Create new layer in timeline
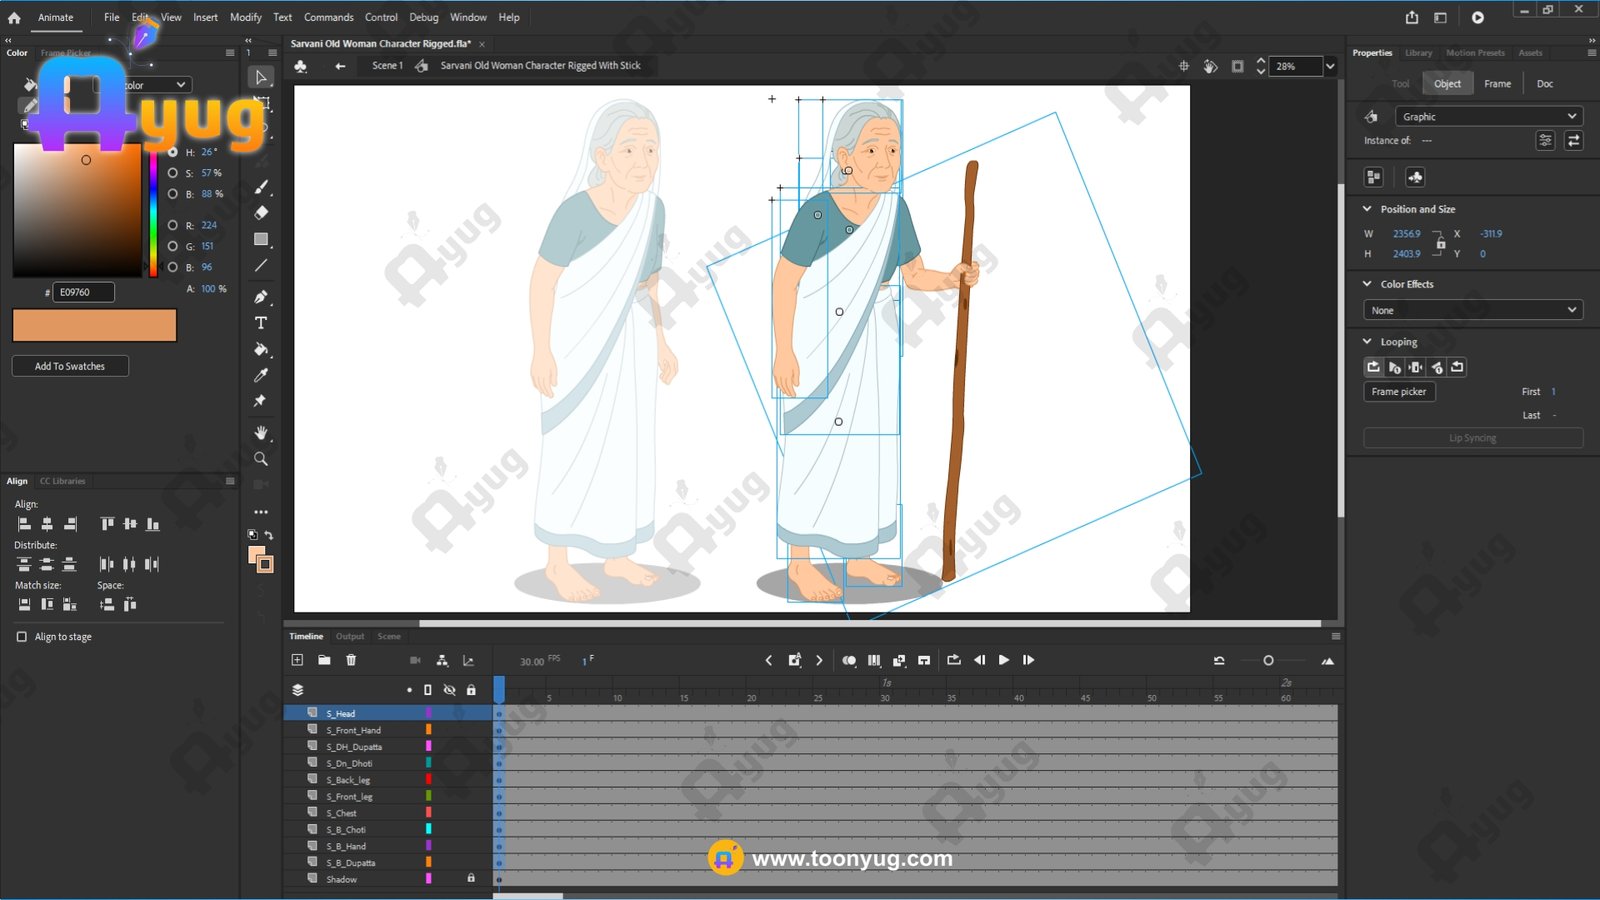1600x900 pixels. click(x=297, y=660)
